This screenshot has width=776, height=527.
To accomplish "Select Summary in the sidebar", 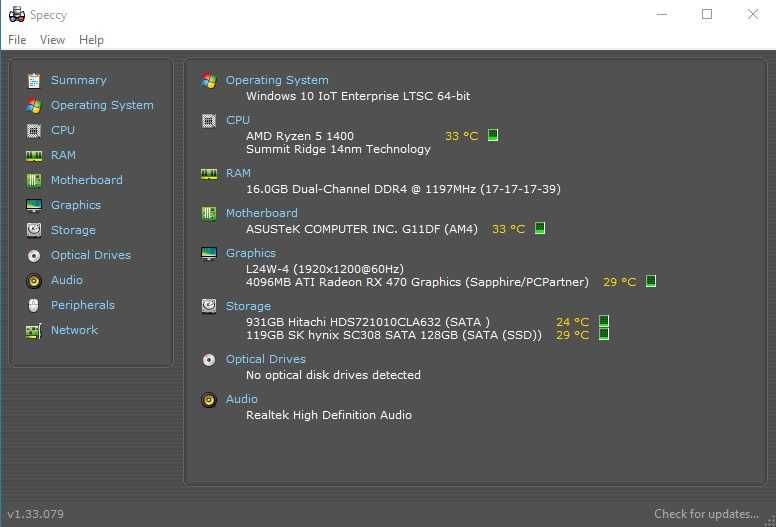I will [79, 80].
